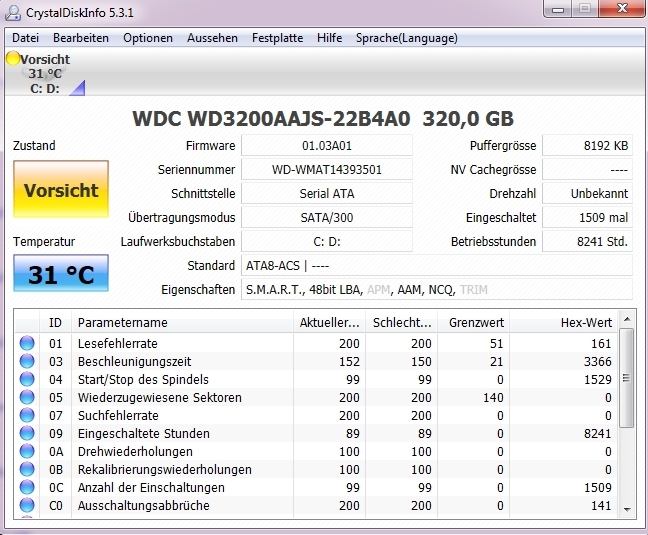Select the Lesefehlerrate parameter row

point(317,343)
